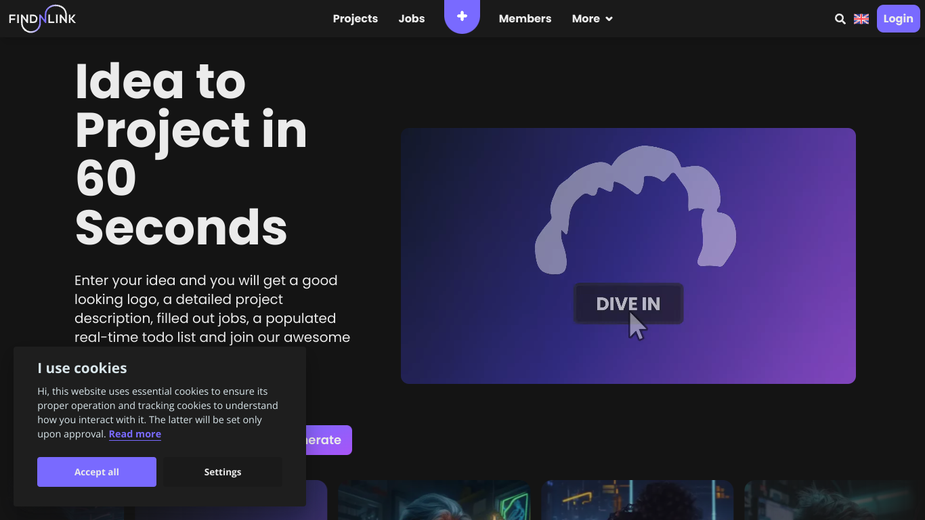
Task: Click the purple gradient hero animation
Action: pyautogui.click(x=628, y=256)
